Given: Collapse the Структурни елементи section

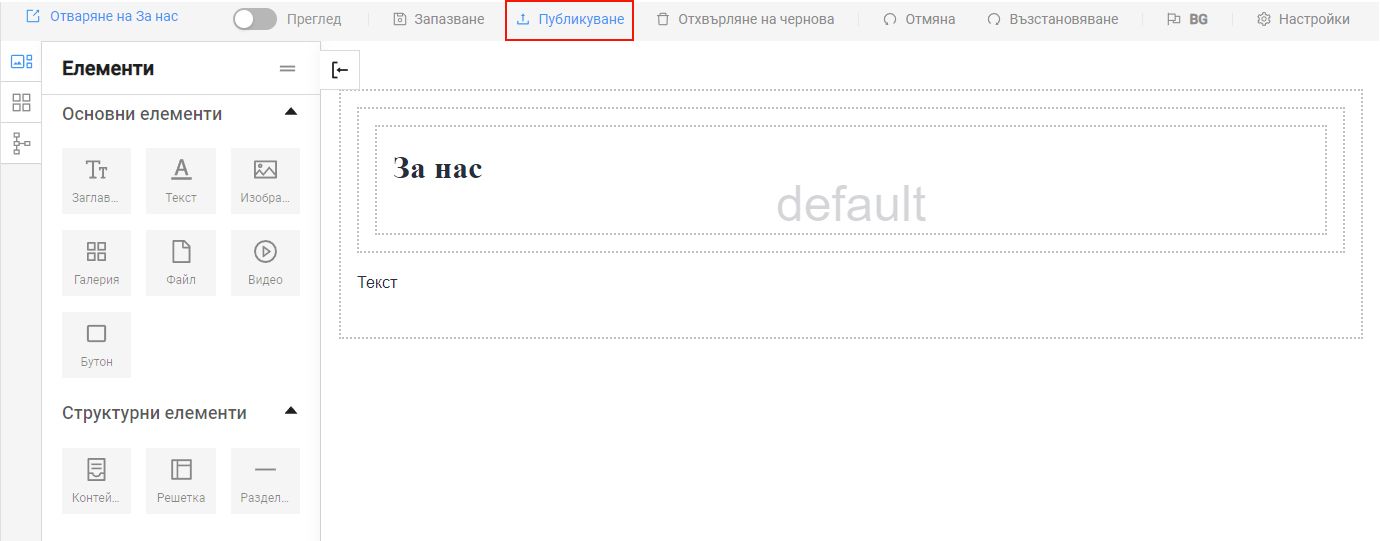Looking at the screenshot, I should coord(291,411).
